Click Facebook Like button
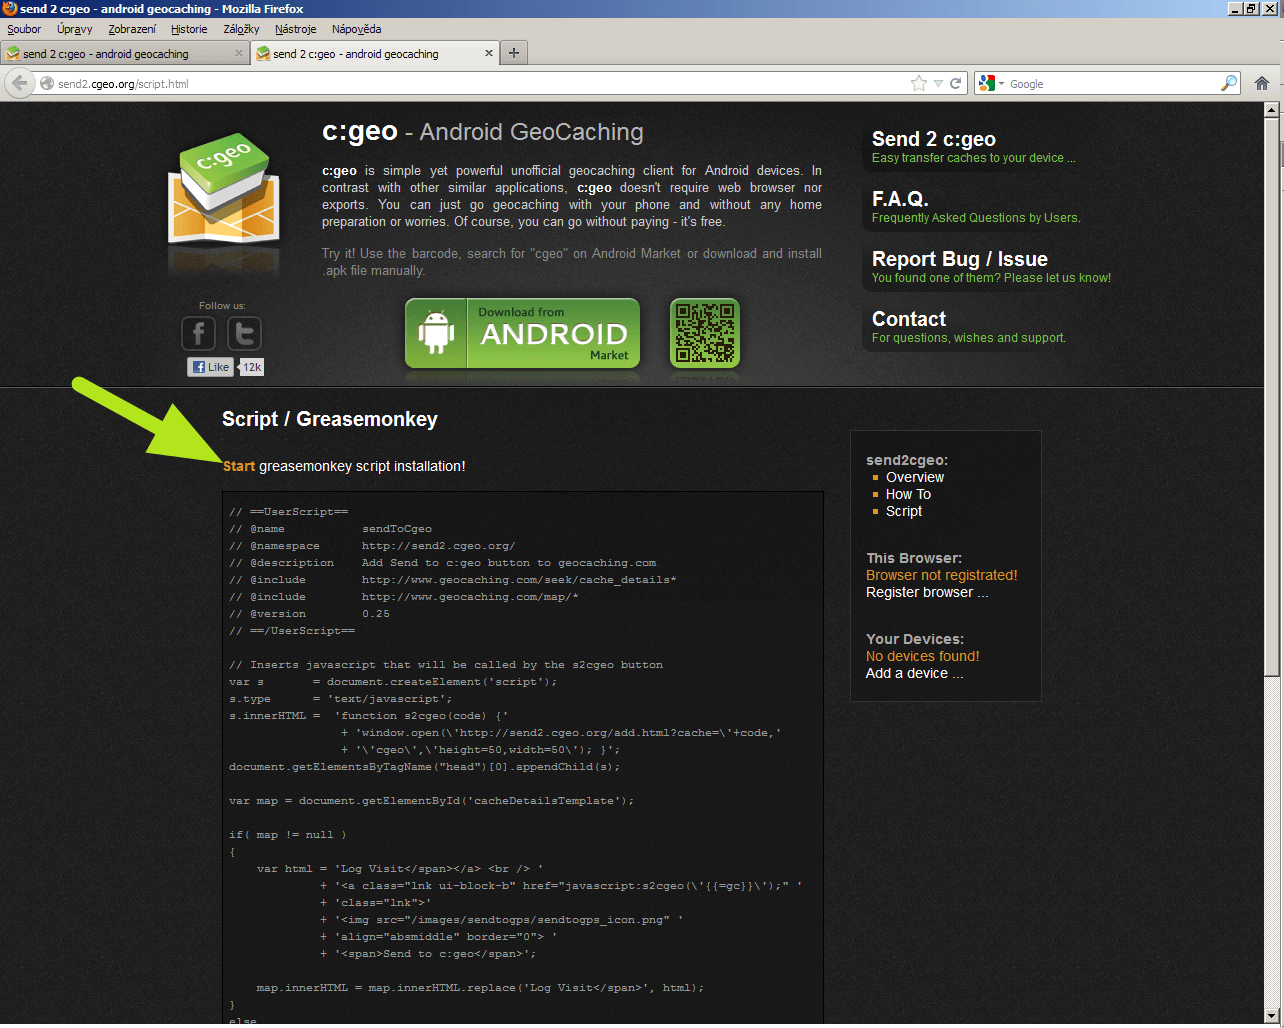 tap(210, 367)
